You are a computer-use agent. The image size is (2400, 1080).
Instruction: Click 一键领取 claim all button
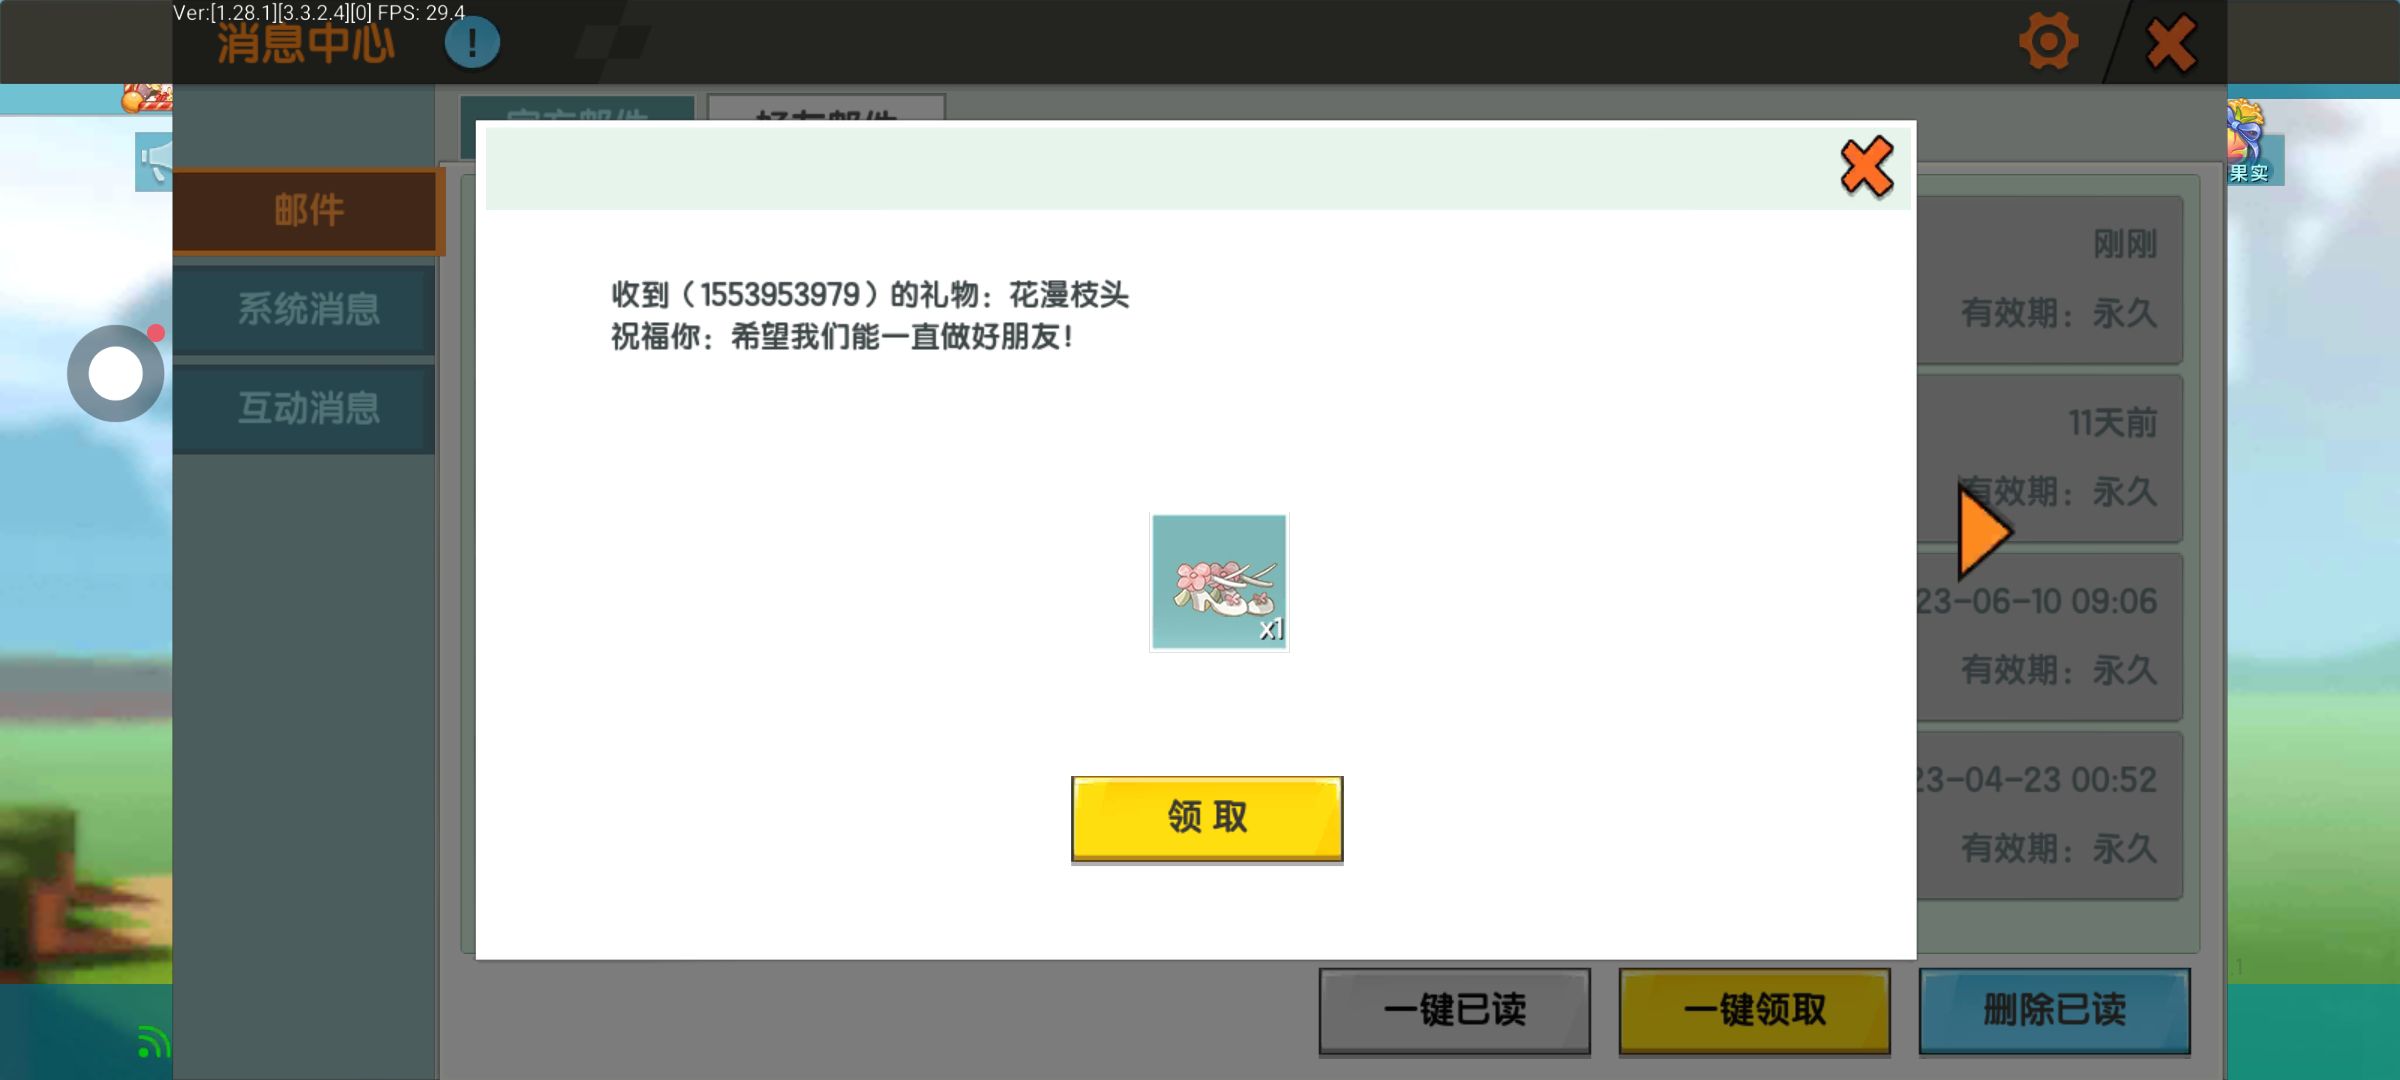point(1754,1010)
